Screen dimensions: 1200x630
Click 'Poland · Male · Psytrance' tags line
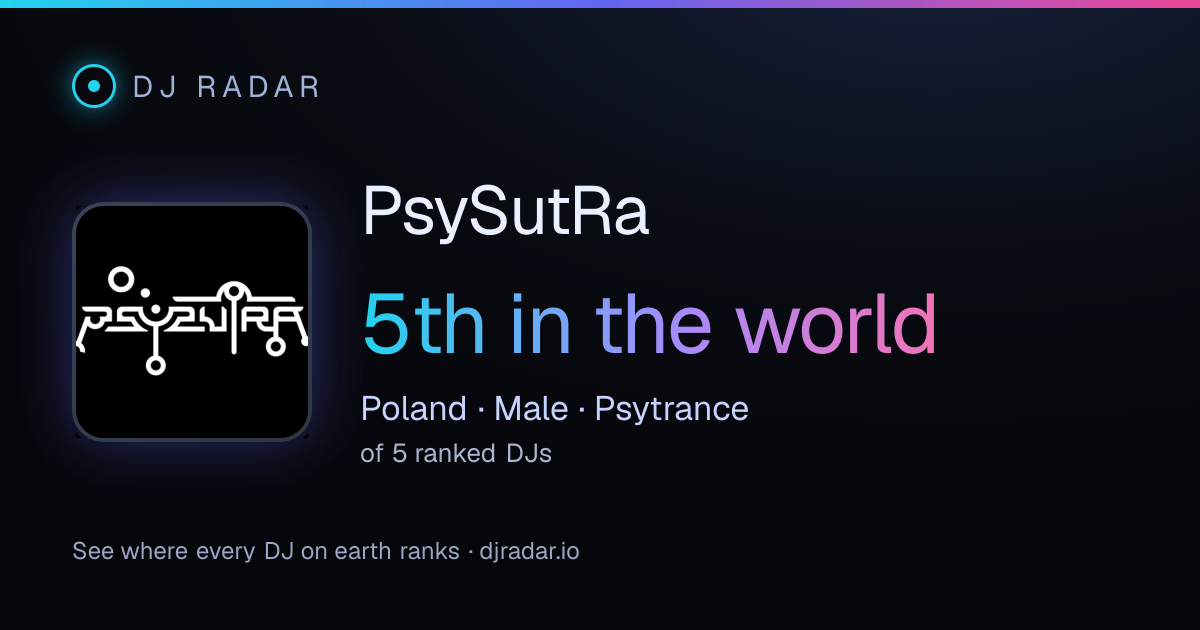click(x=555, y=409)
